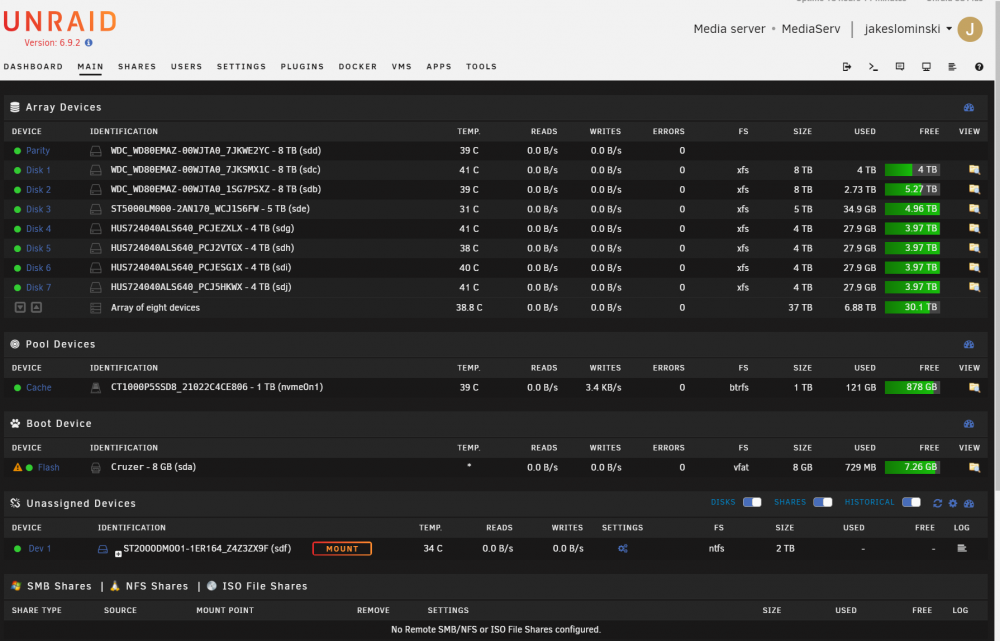Click the Pool Devices dashboard gauge icon

tap(969, 344)
